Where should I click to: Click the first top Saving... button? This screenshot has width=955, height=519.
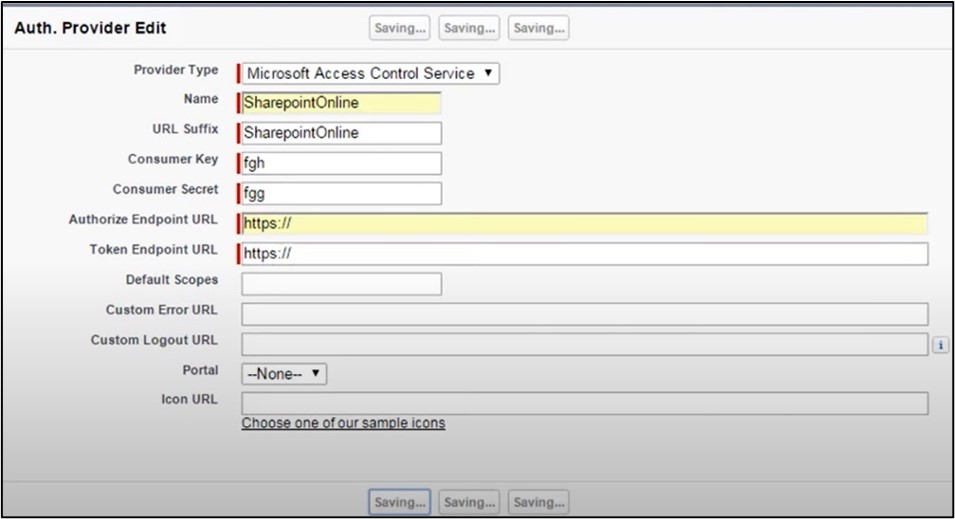coord(400,28)
